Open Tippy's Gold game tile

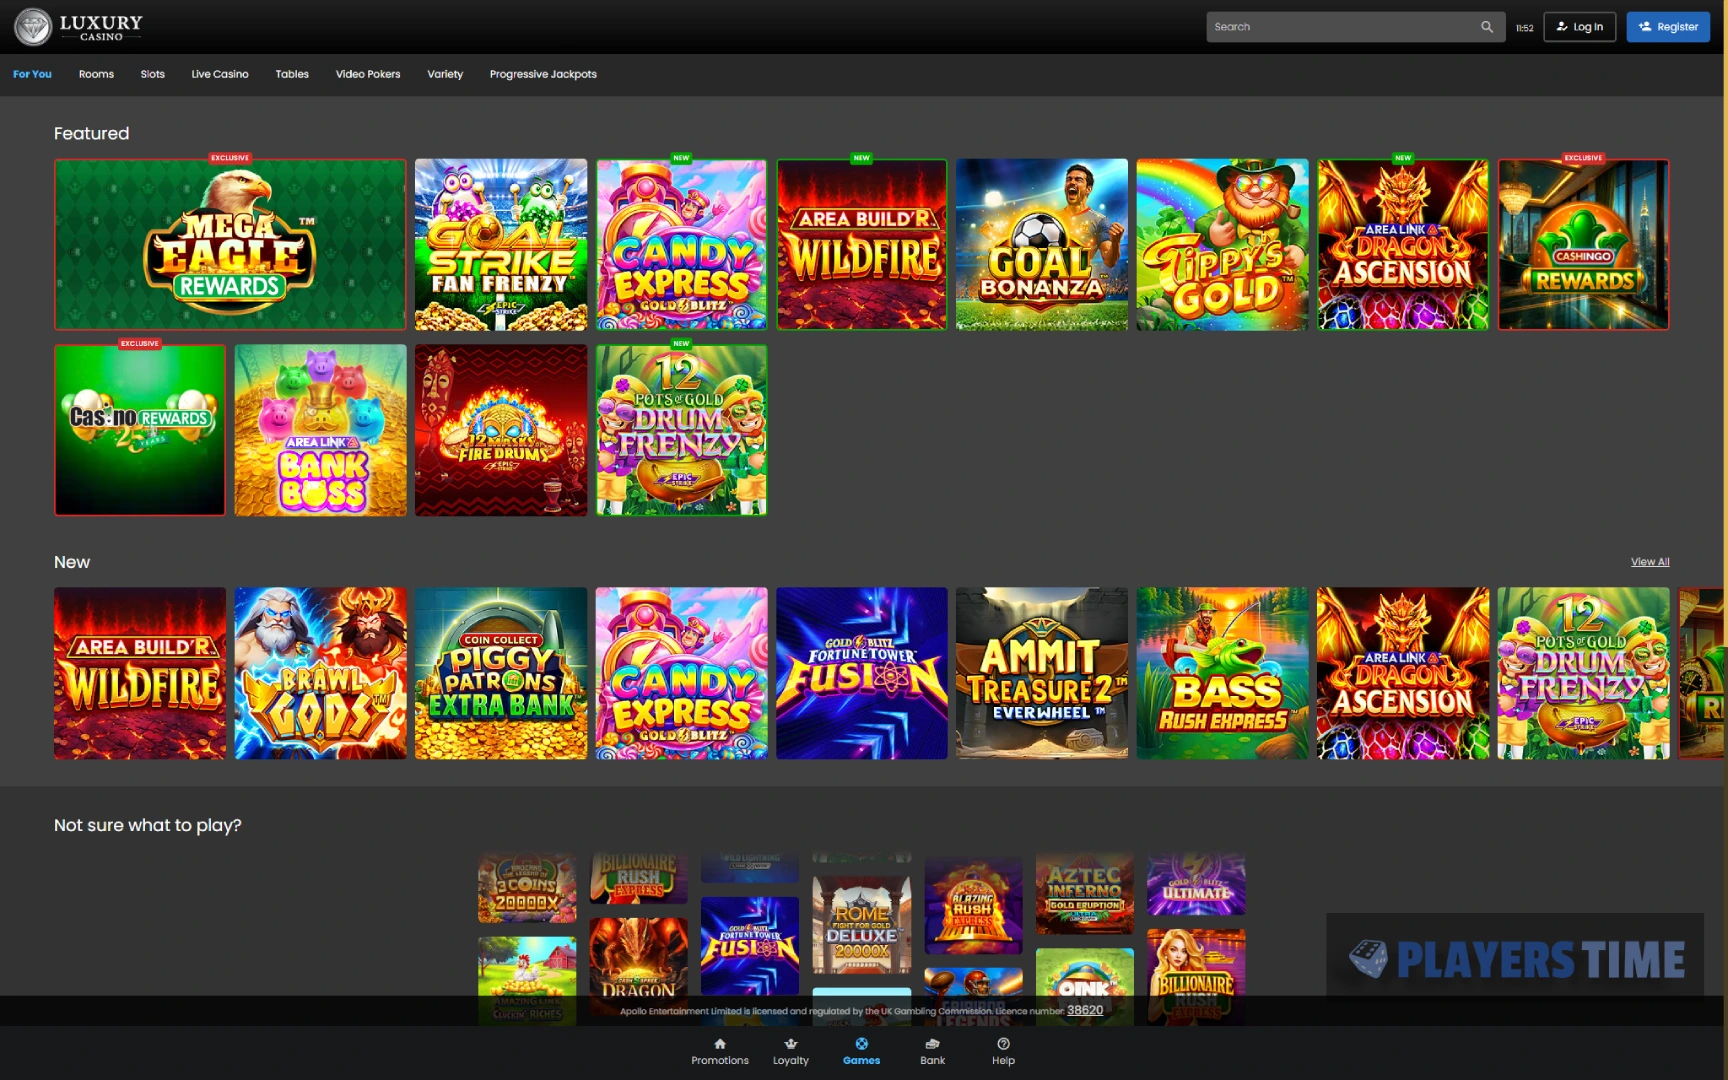point(1222,244)
